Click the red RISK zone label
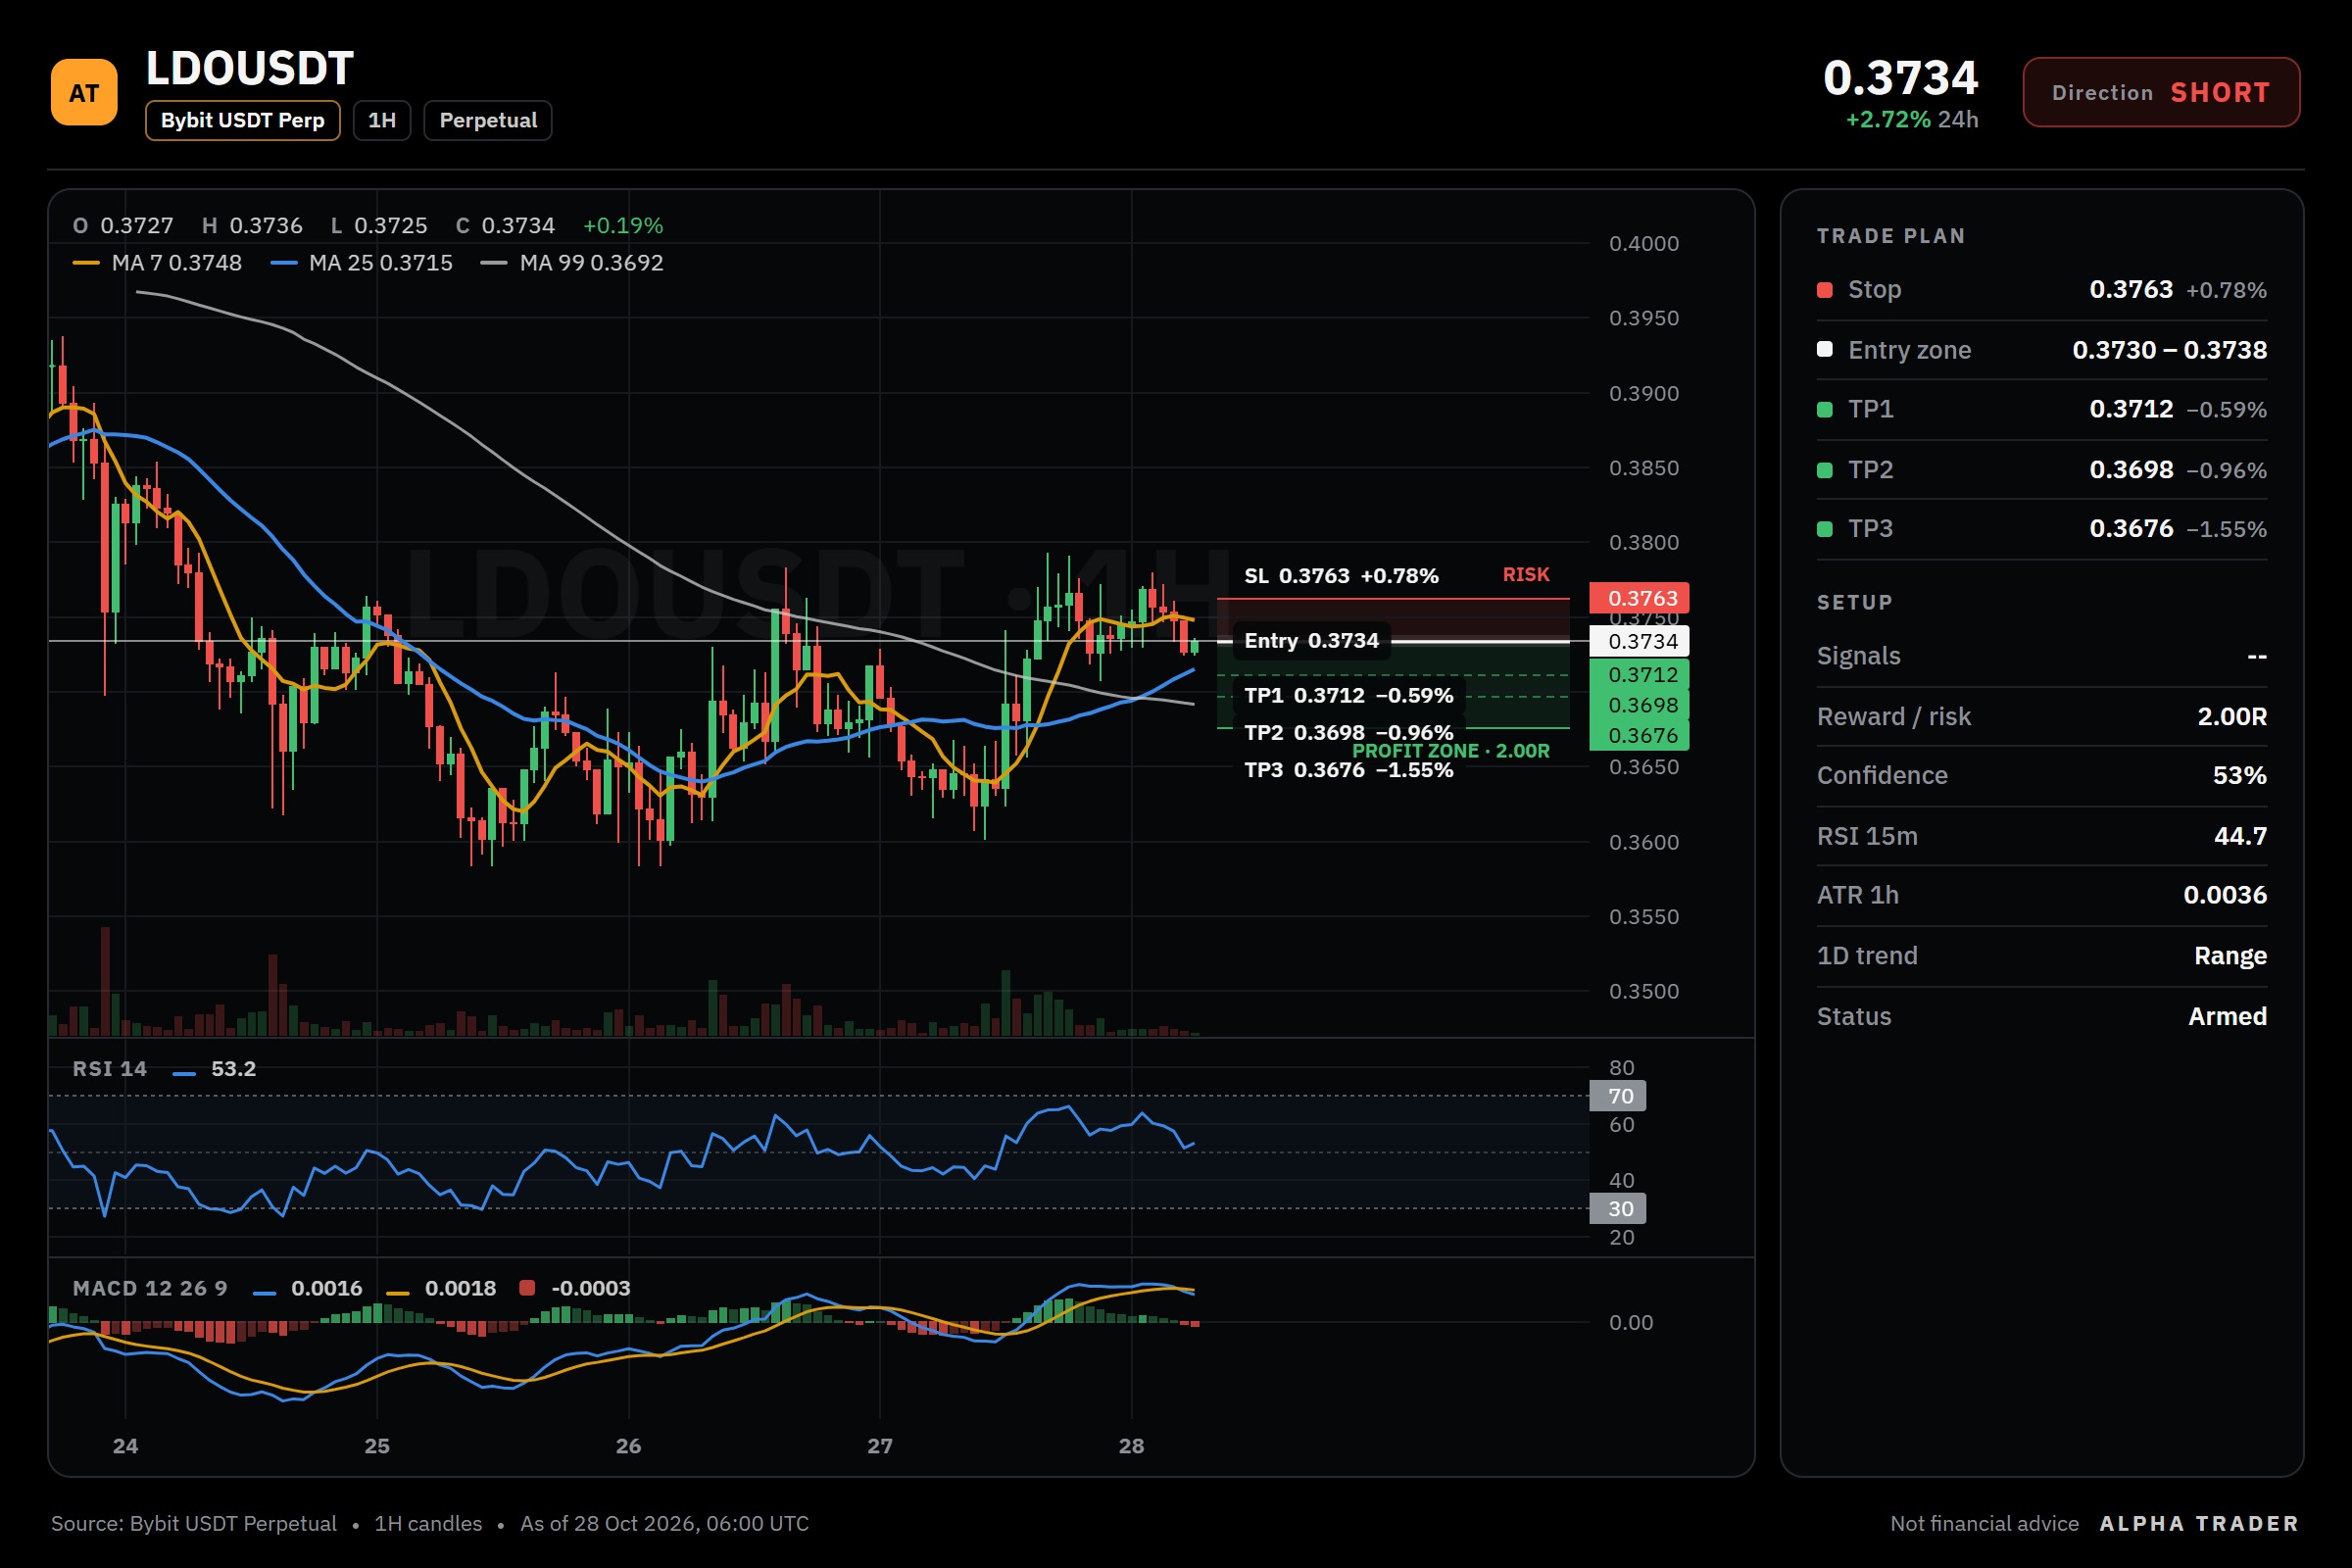 click(x=1526, y=575)
